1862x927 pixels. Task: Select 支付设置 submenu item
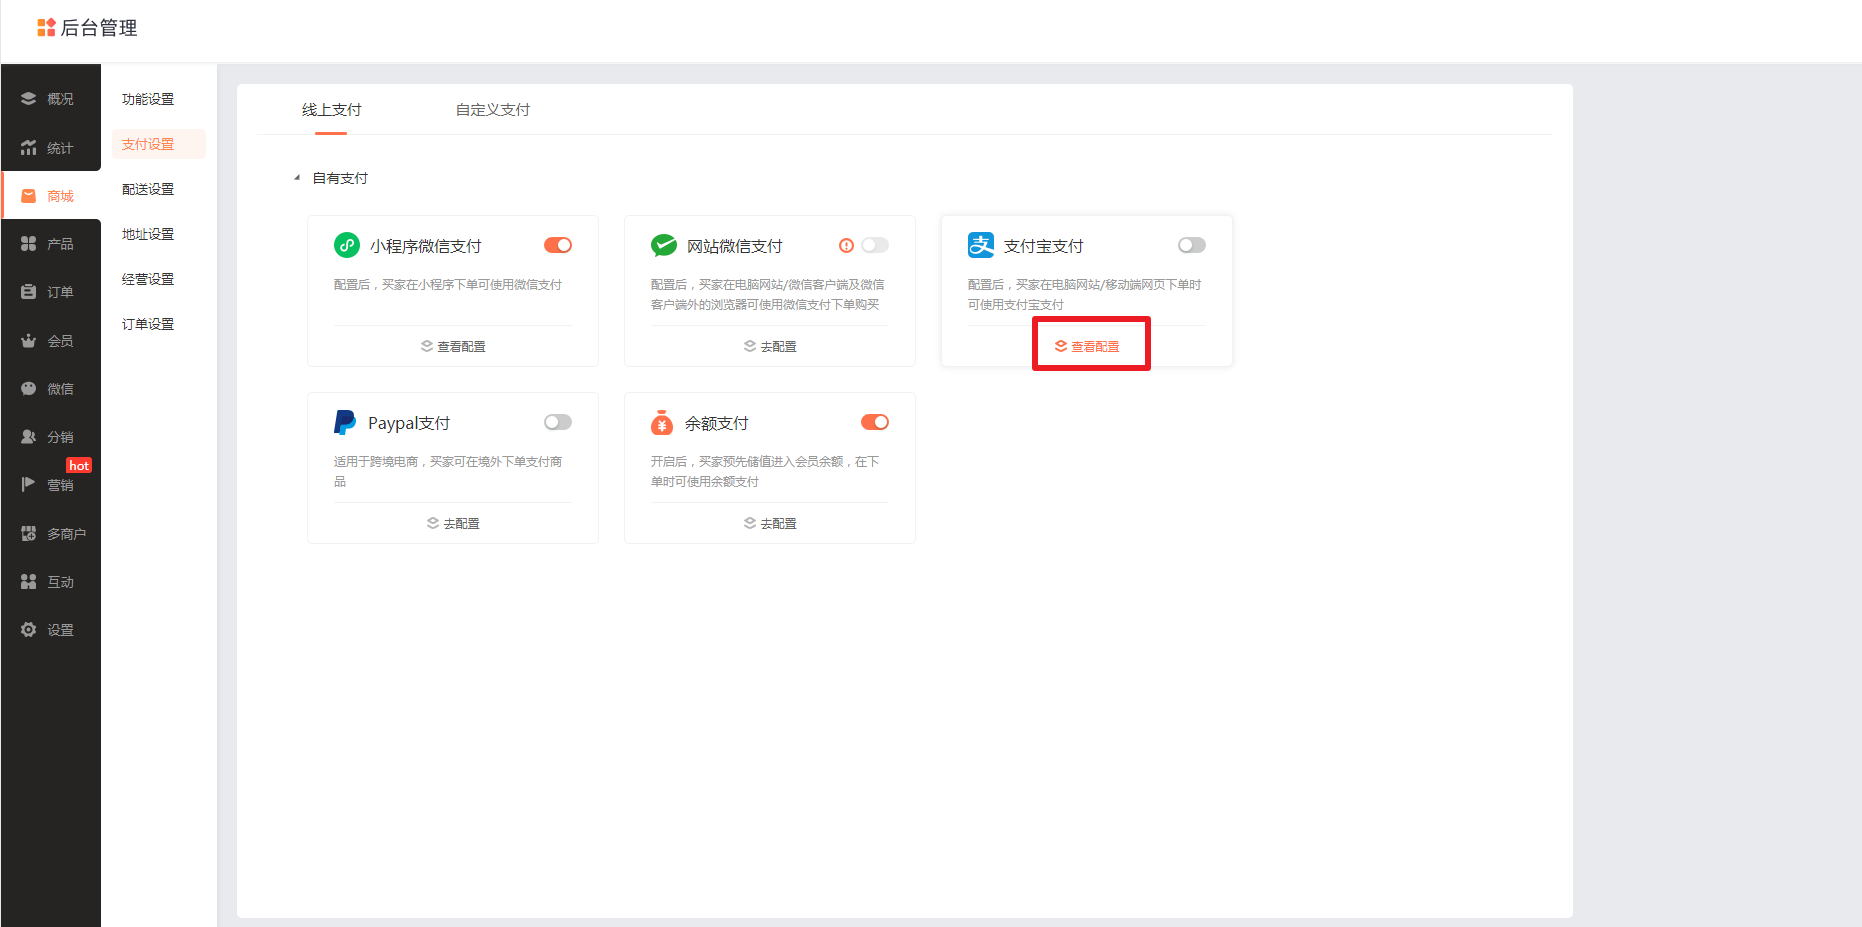click(x=159, y=144)
